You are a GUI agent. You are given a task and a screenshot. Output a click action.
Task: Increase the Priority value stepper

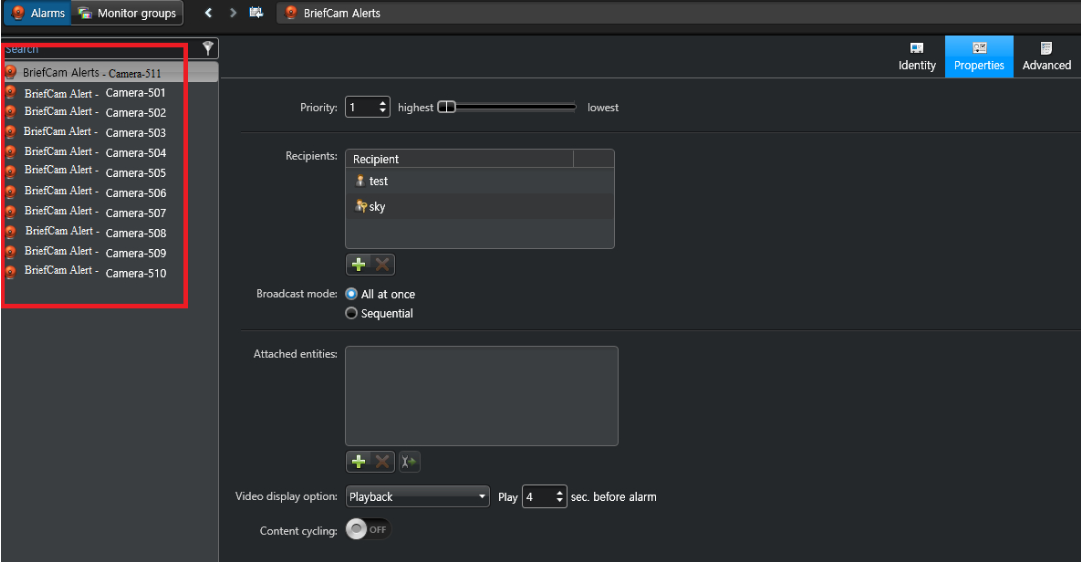pyautogui.click(x=383, y=103)
